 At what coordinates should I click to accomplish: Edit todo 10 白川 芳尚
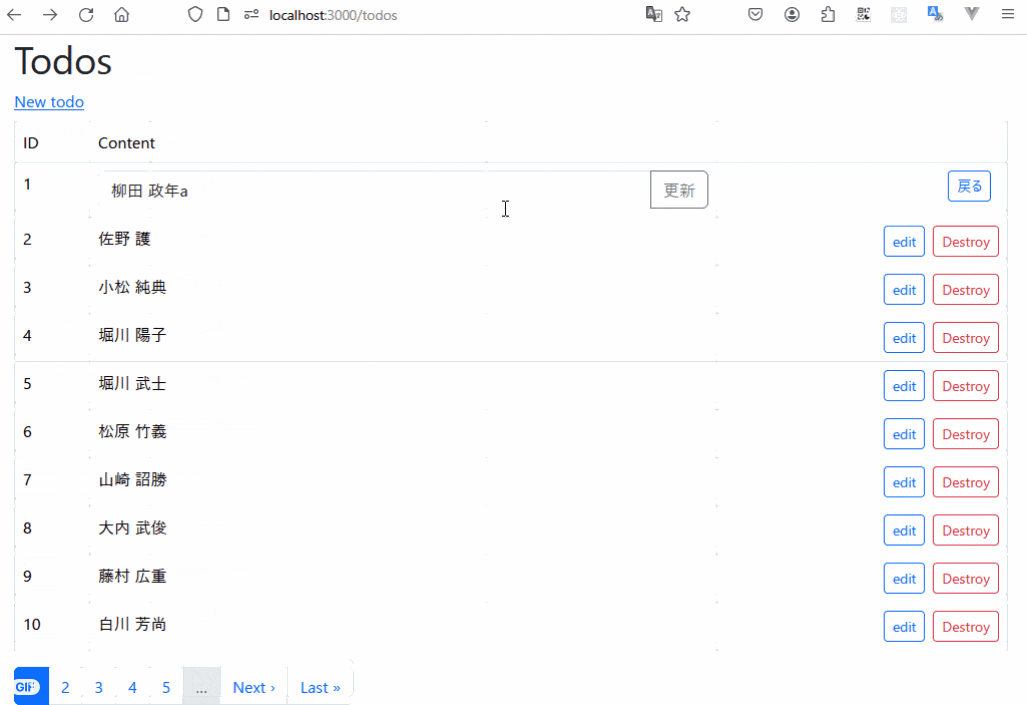[904, 627]
